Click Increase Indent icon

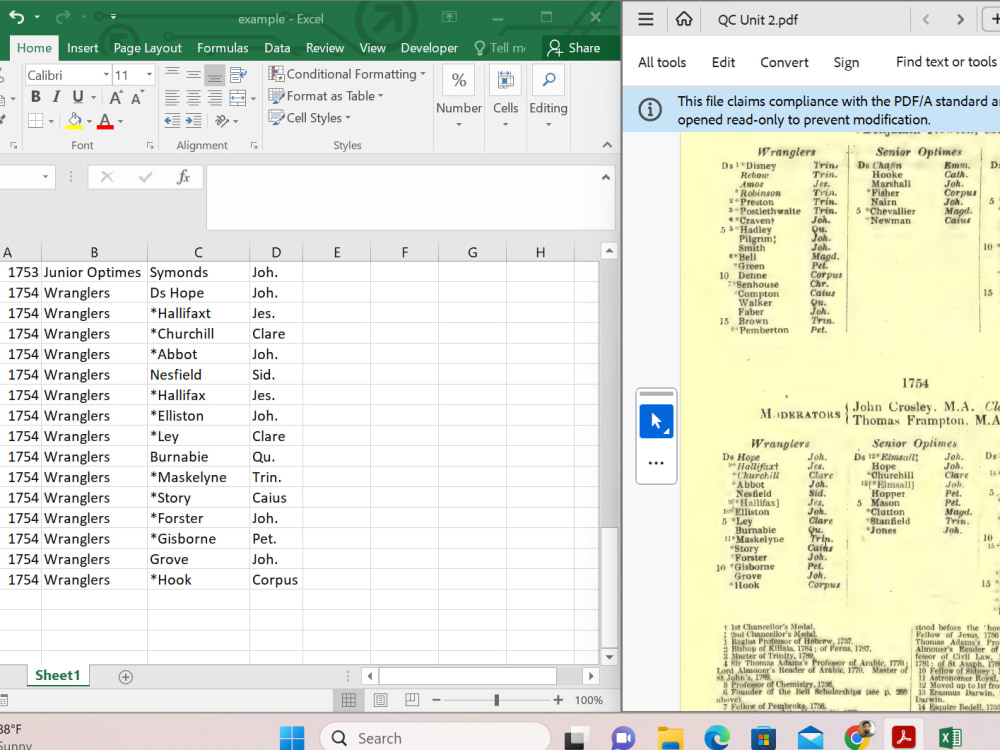click(193, 121)
